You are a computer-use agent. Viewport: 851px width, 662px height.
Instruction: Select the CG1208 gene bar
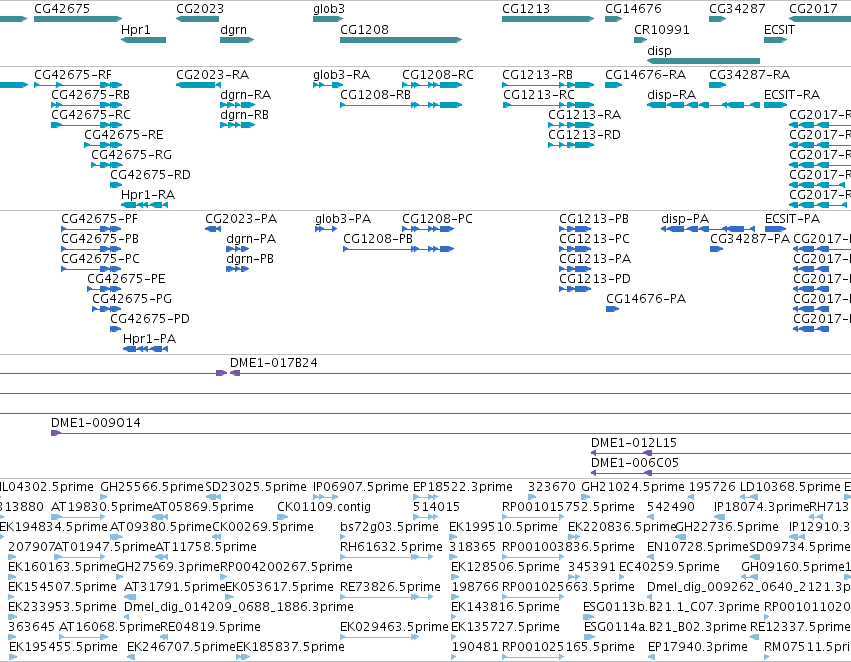point(401,40)
